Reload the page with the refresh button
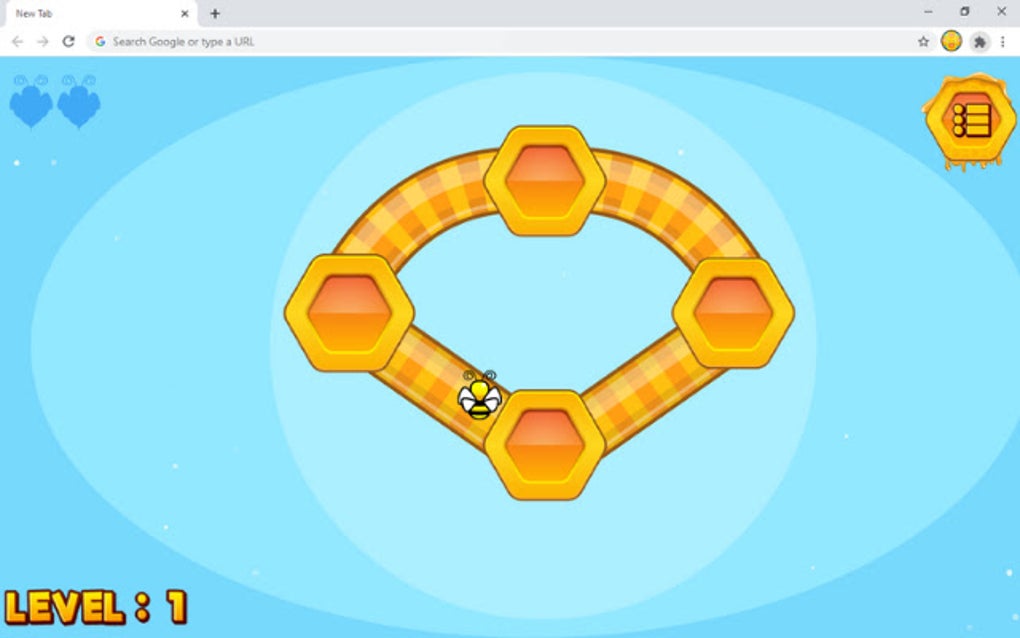 coord(67,42)
